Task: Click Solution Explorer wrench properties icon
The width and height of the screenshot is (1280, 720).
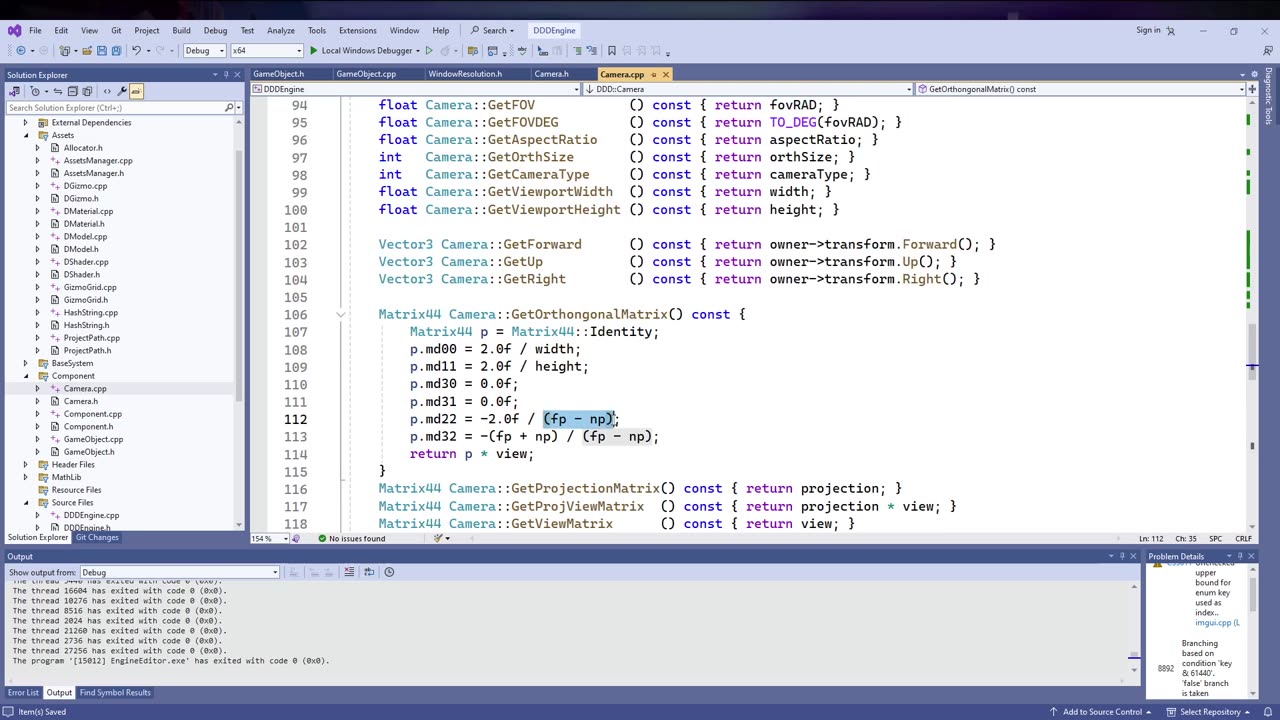Action: 122,91
